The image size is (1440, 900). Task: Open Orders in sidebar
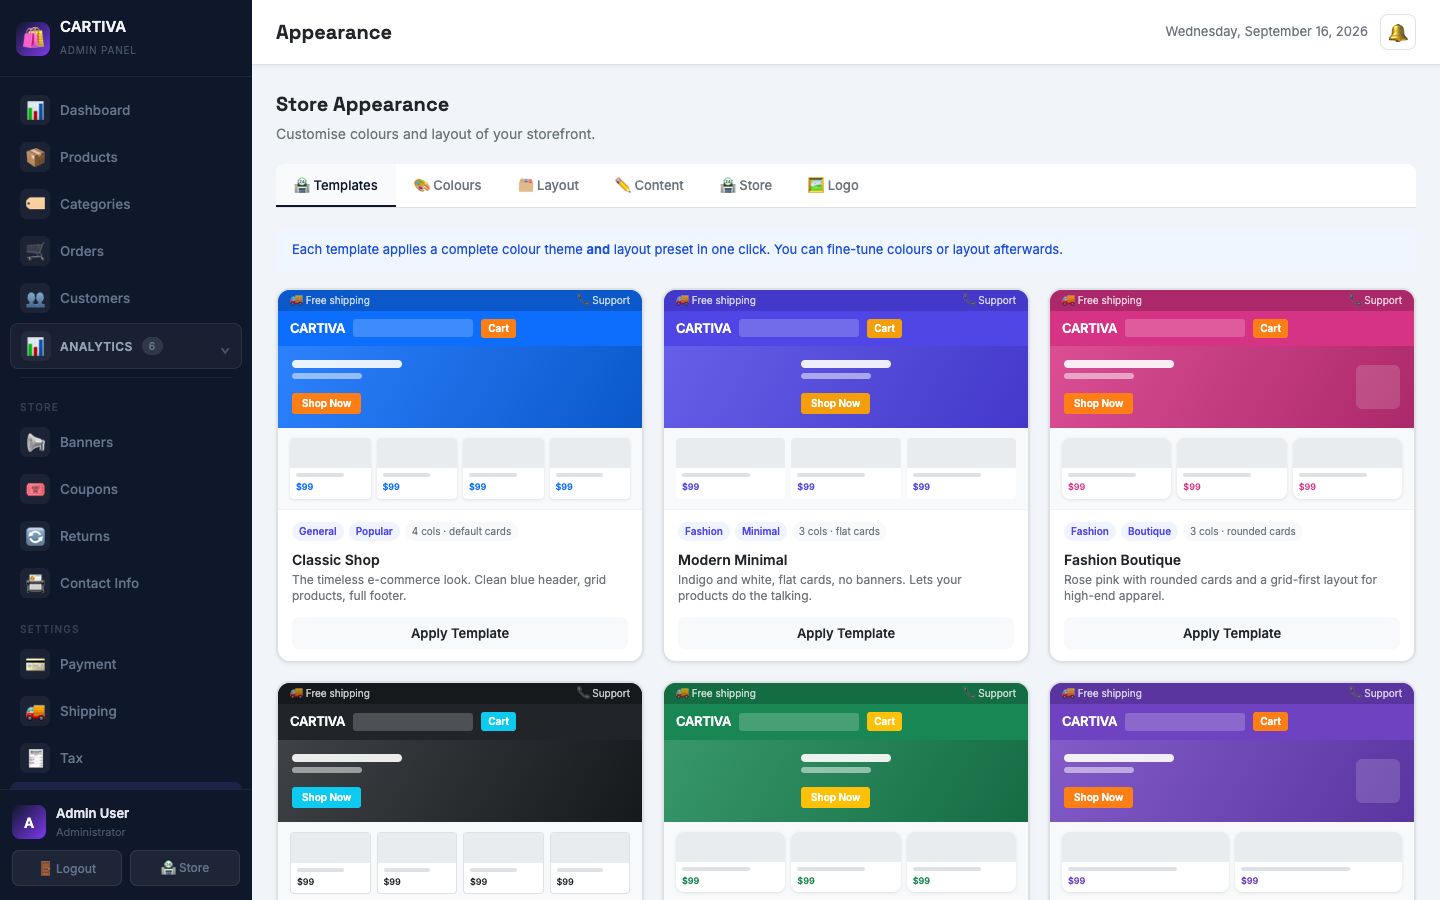tap(126, 251)
